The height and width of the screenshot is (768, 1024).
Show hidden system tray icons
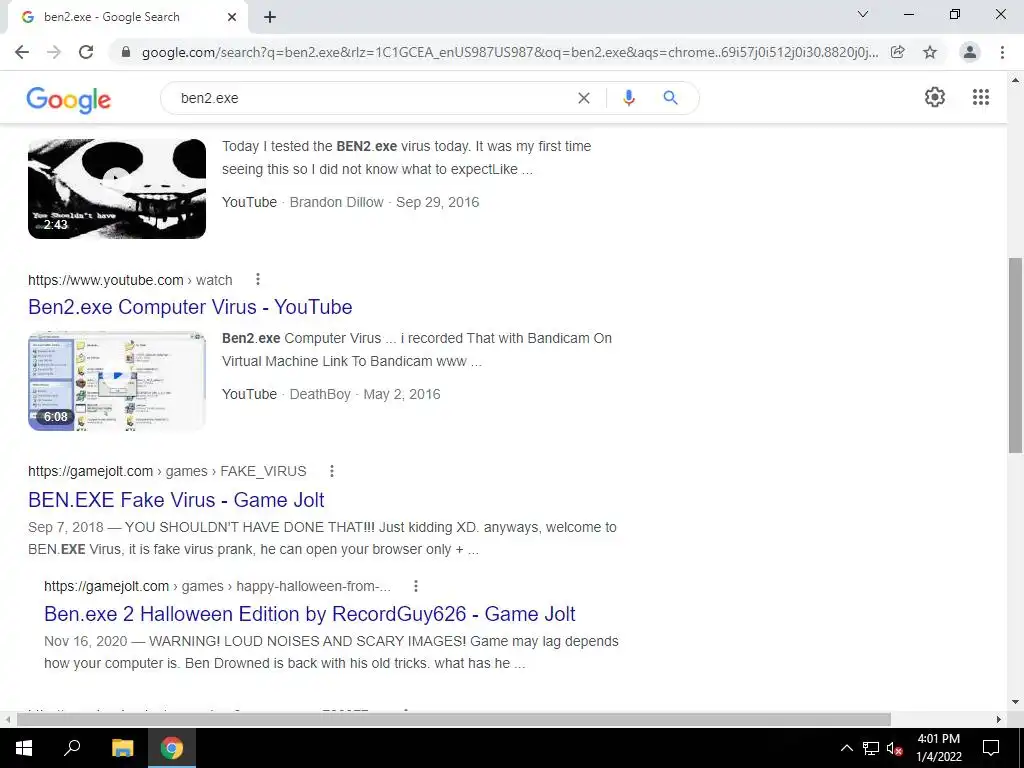click(846, 748)
